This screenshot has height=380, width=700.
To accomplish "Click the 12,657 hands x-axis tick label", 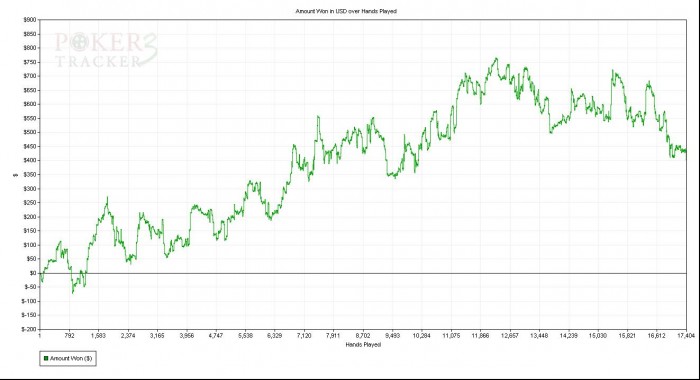I will pyautogui.click(x=510, y=336).
